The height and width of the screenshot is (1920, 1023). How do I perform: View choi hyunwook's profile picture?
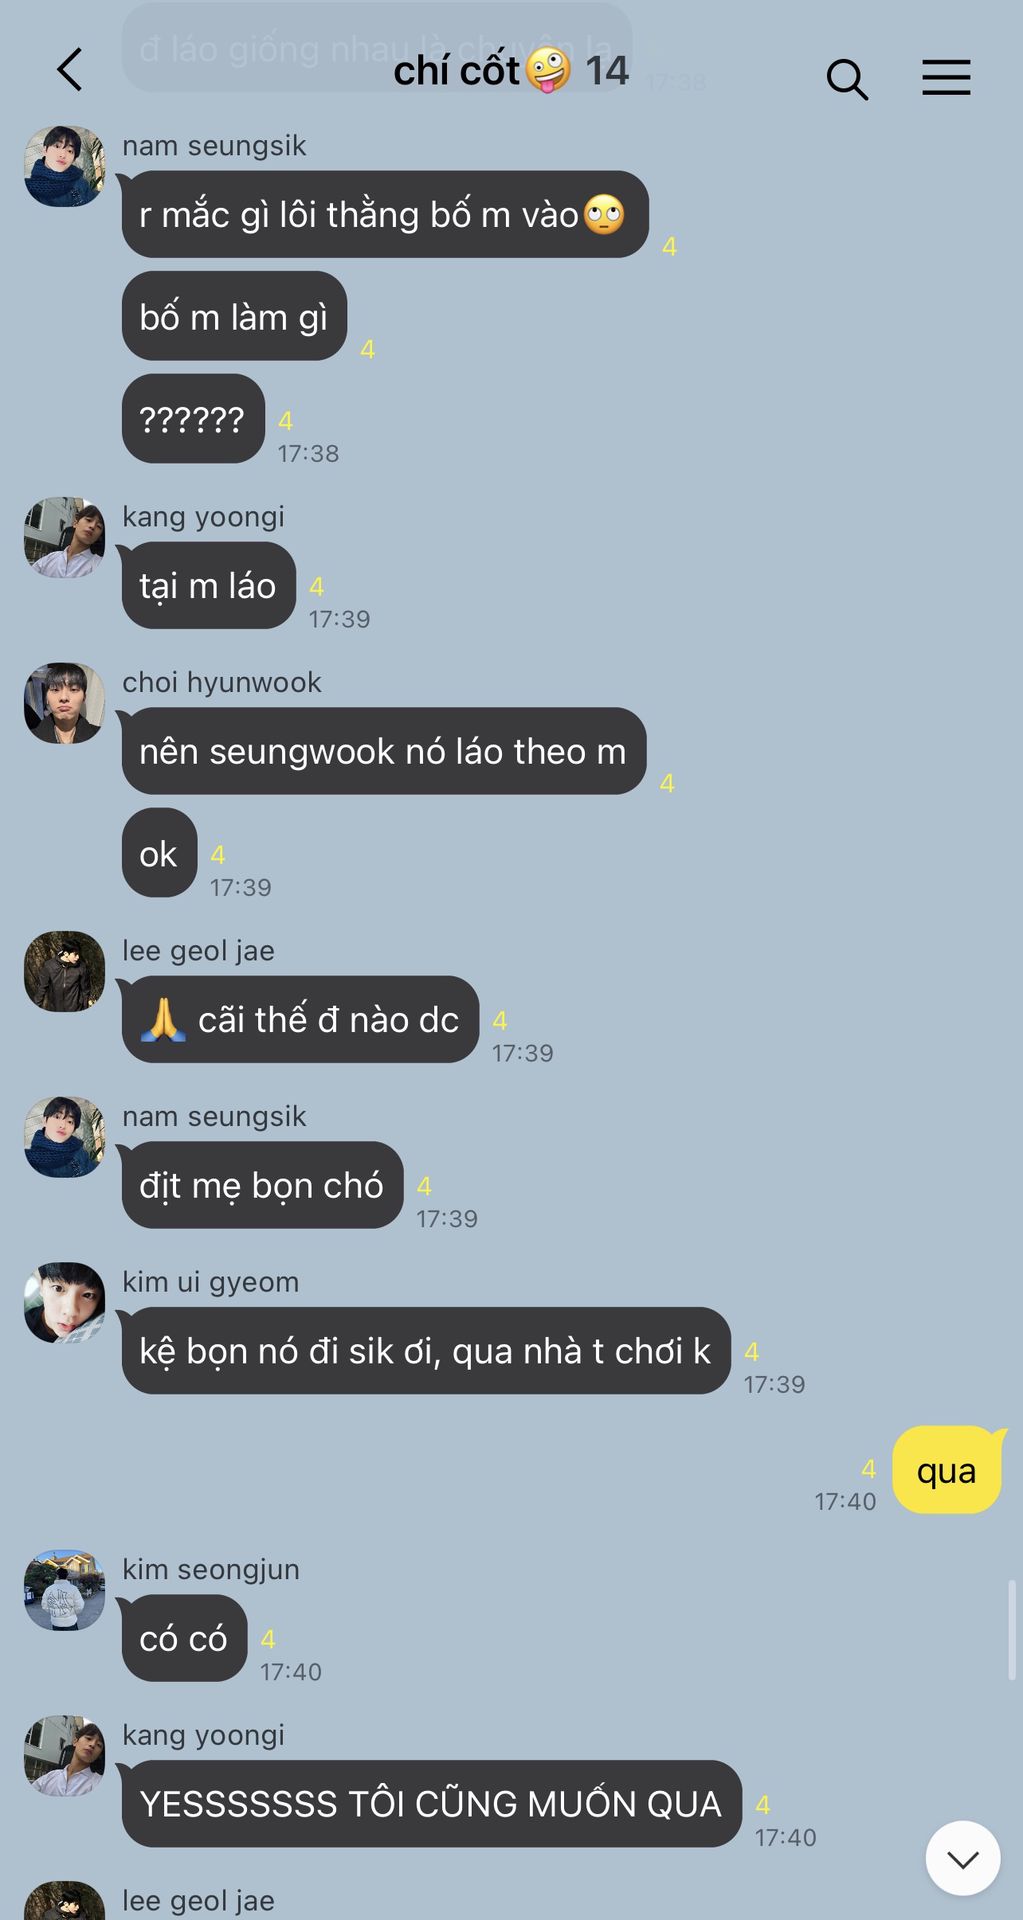(64, 703)
